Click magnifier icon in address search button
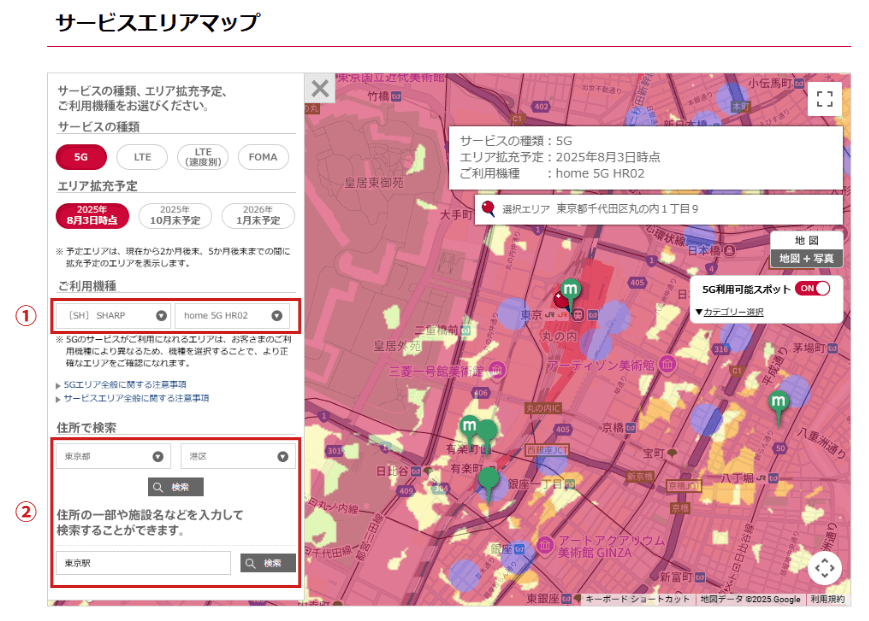This screenshot has height=621, width=869. tap(158, 487)
